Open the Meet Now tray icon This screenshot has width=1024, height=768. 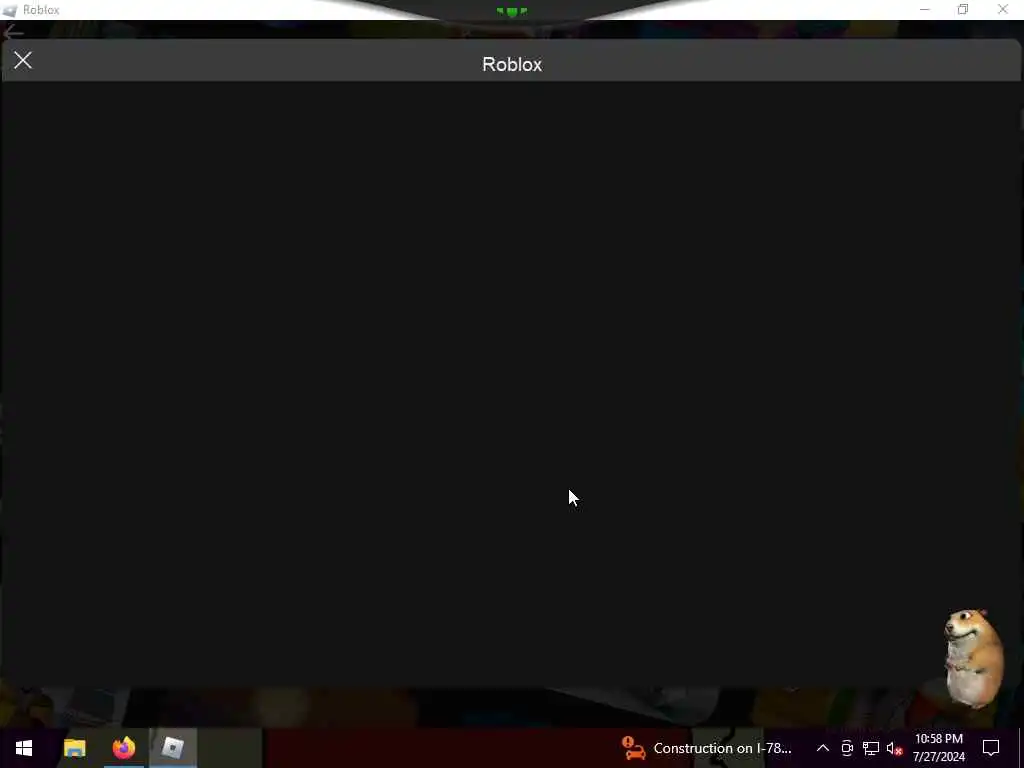coord(847,748)
